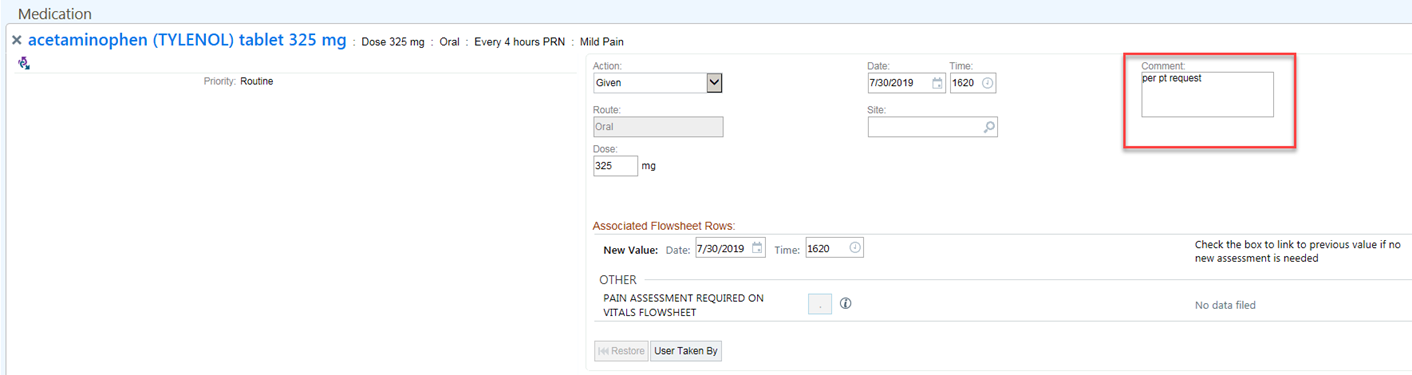Check the pain assessment link-to-previous box
Viewport: 1412px width, 375px height.
pos(820,304)
